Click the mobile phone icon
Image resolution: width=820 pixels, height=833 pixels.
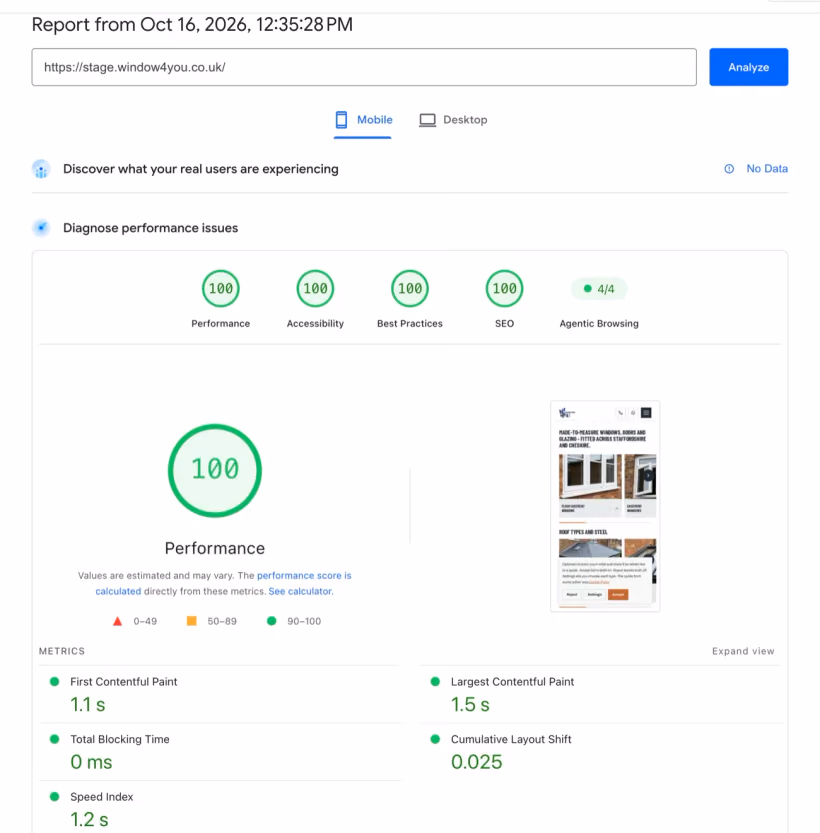341,120
